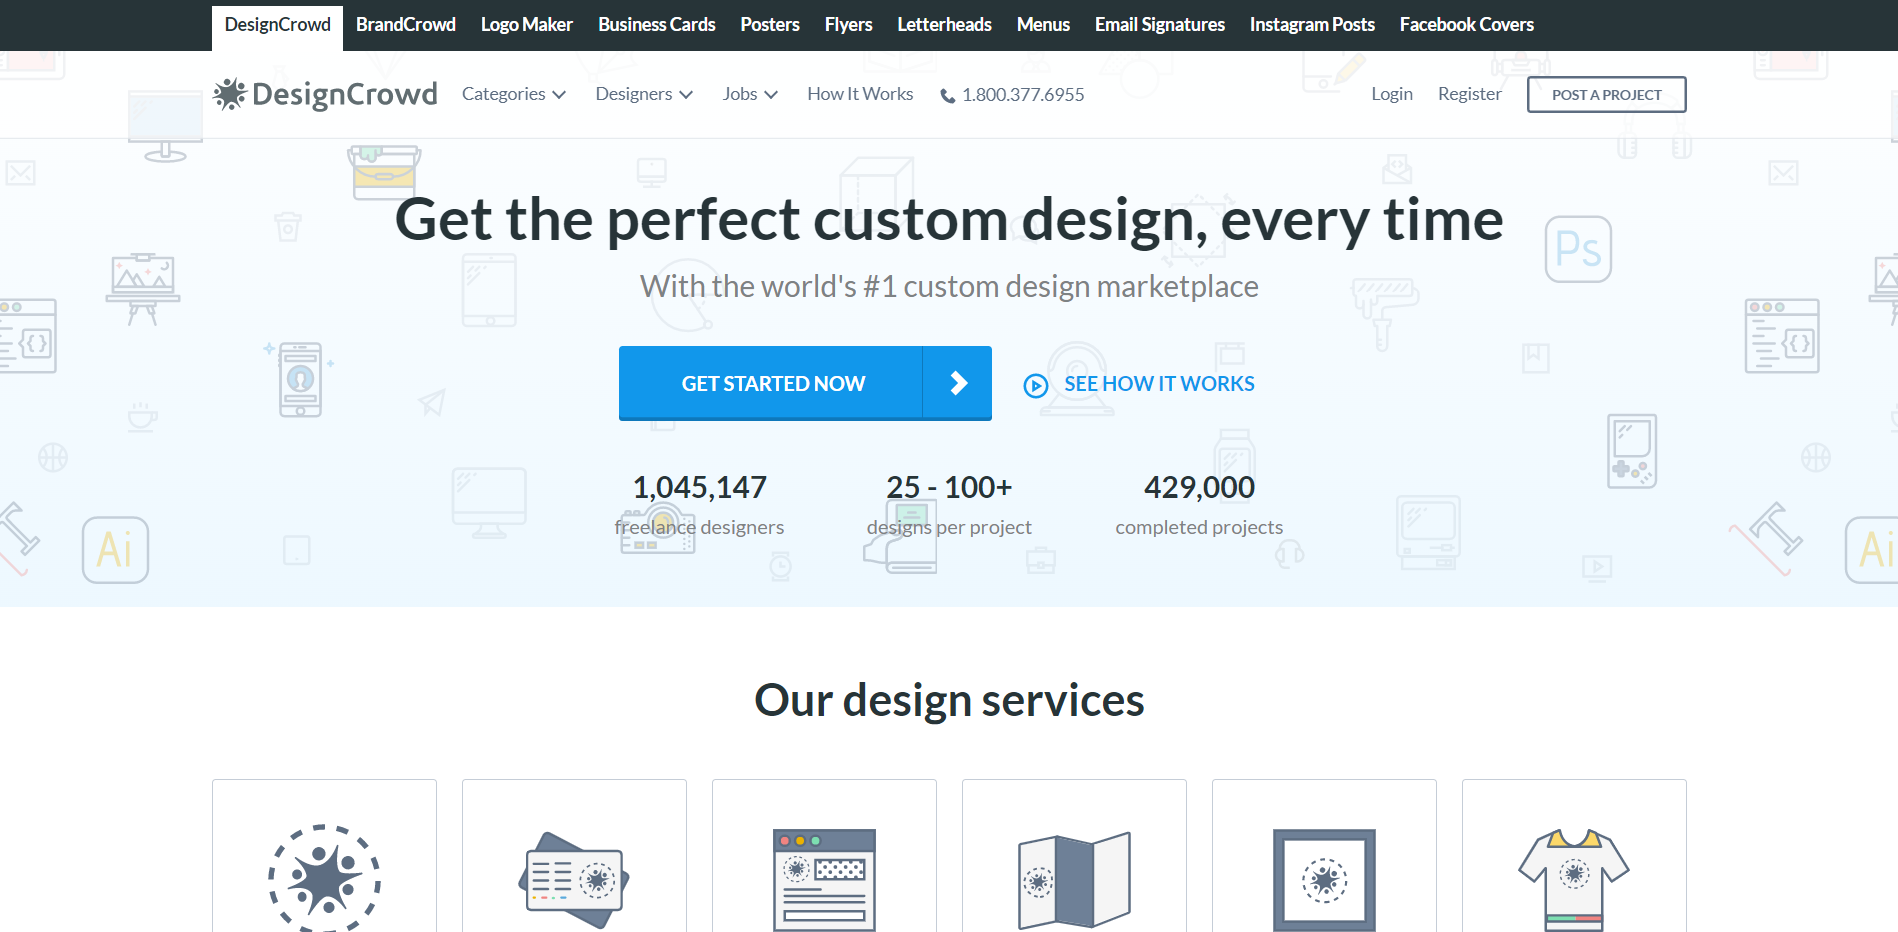
Task: Click the Register link
Action: pos(1470,94)
